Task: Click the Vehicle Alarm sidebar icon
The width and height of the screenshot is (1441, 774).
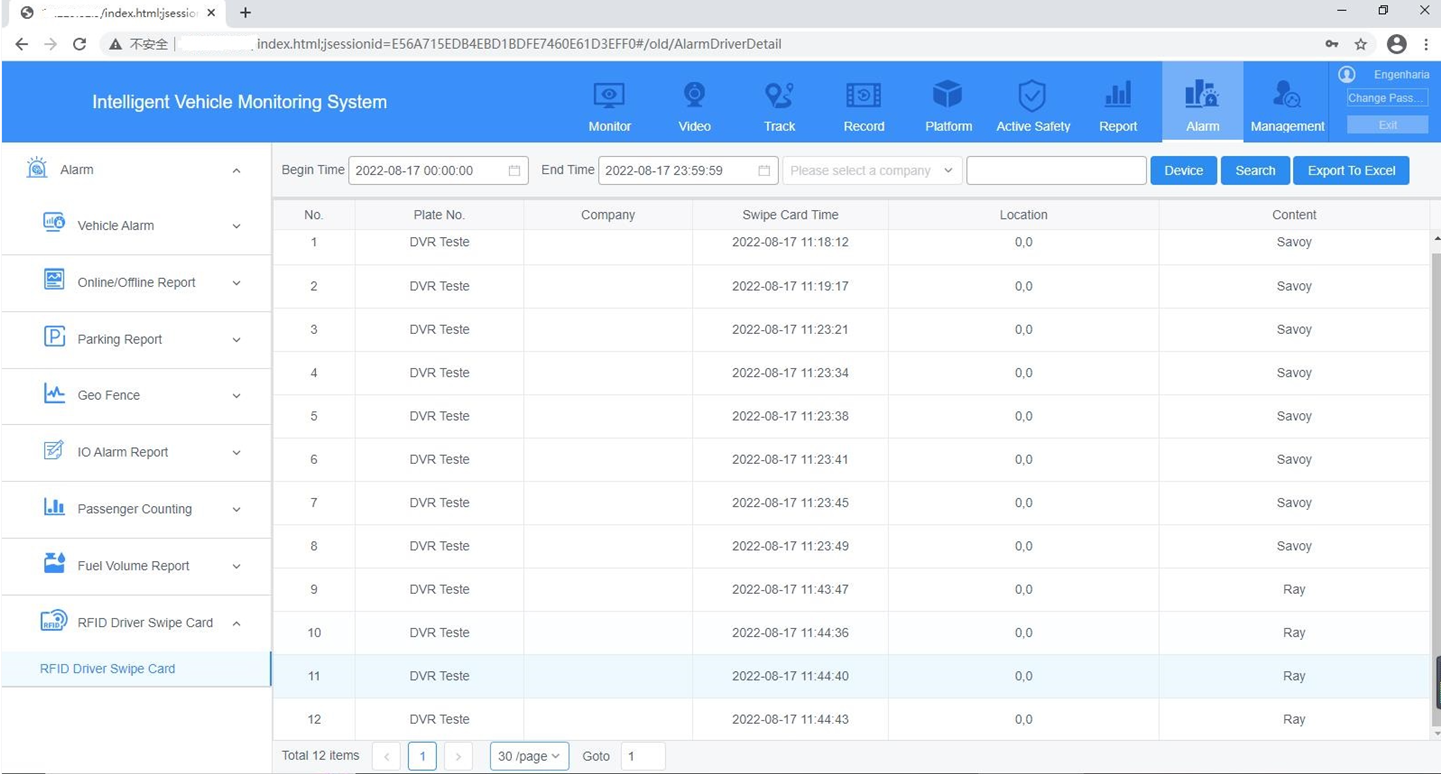Action: tap(54, 223)
